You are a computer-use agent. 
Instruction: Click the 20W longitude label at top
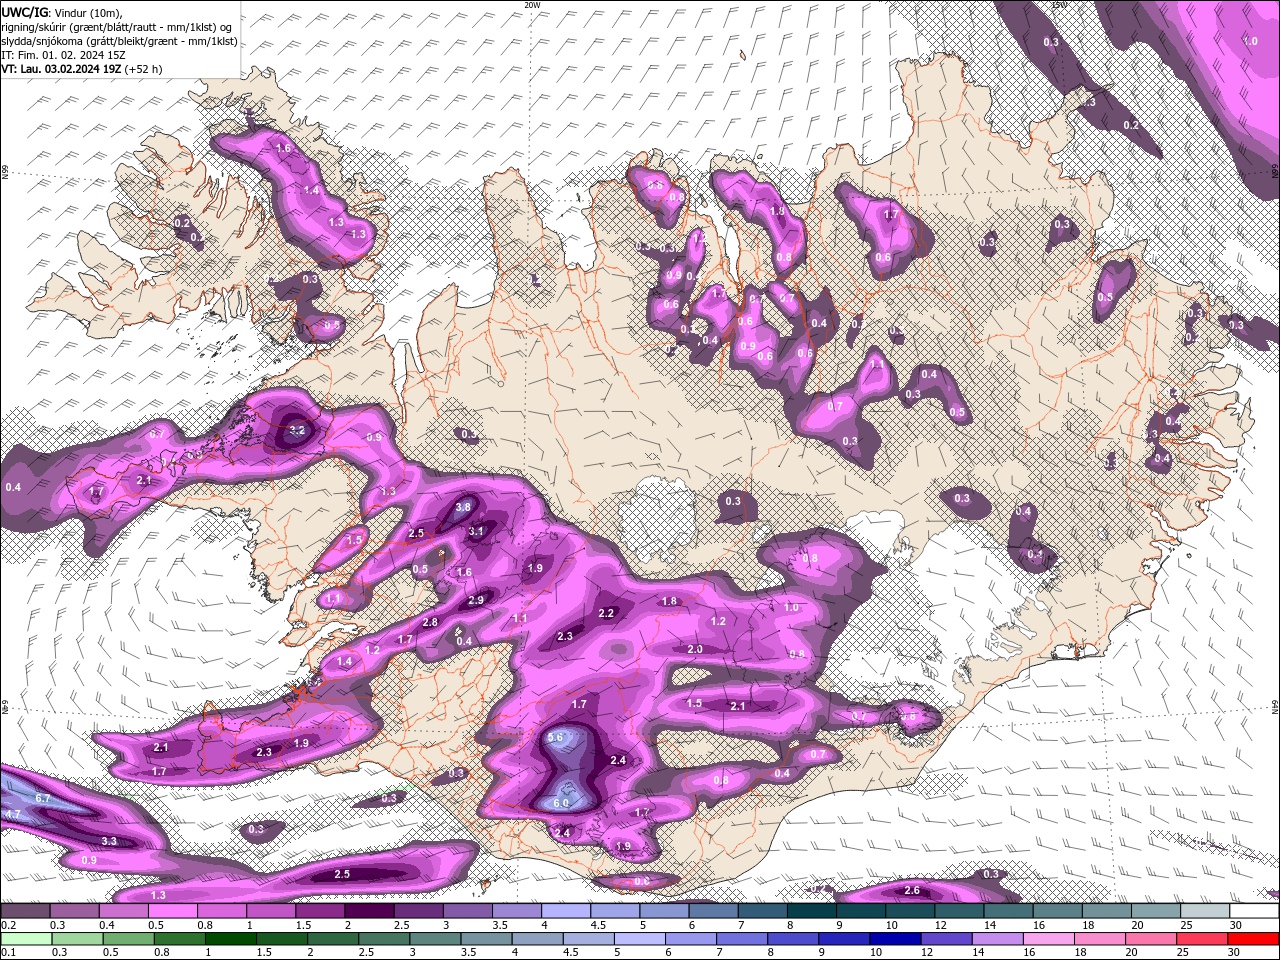532,5
